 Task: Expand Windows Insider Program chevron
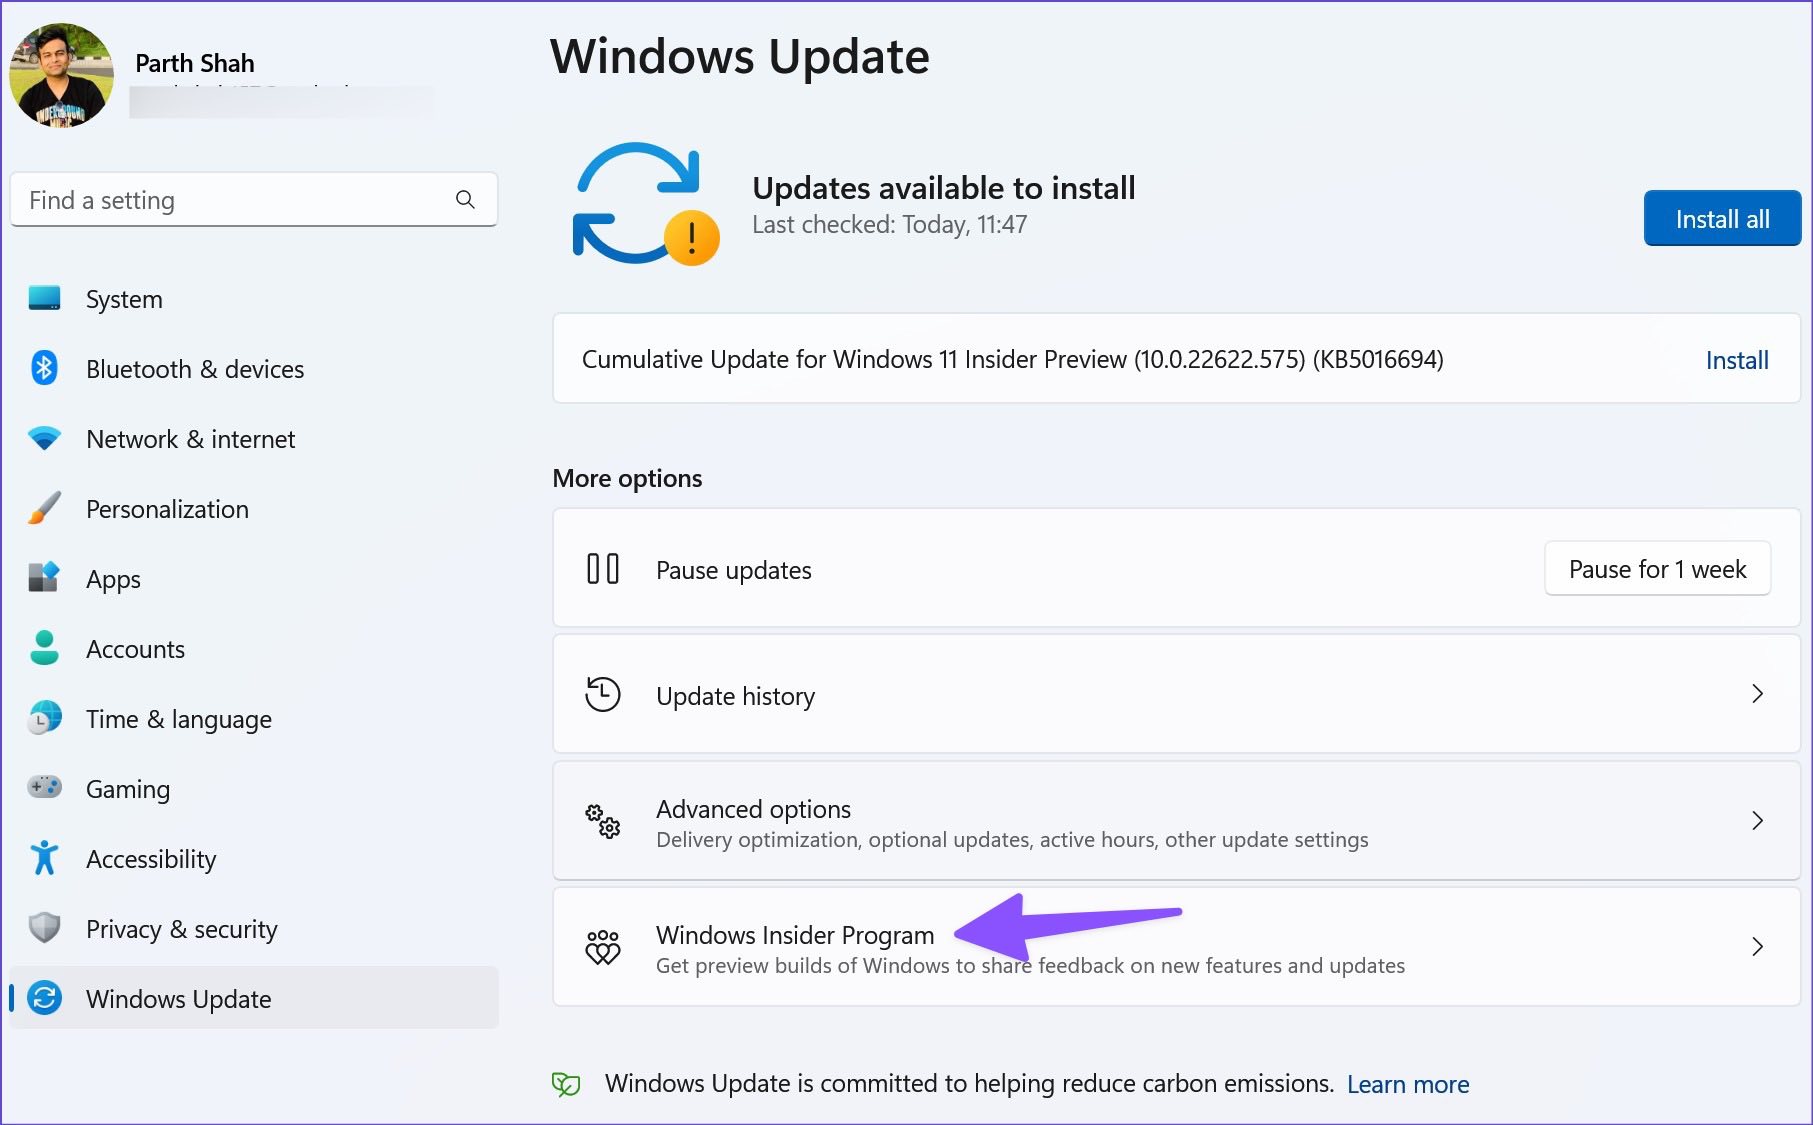[x=1757, y=947]
